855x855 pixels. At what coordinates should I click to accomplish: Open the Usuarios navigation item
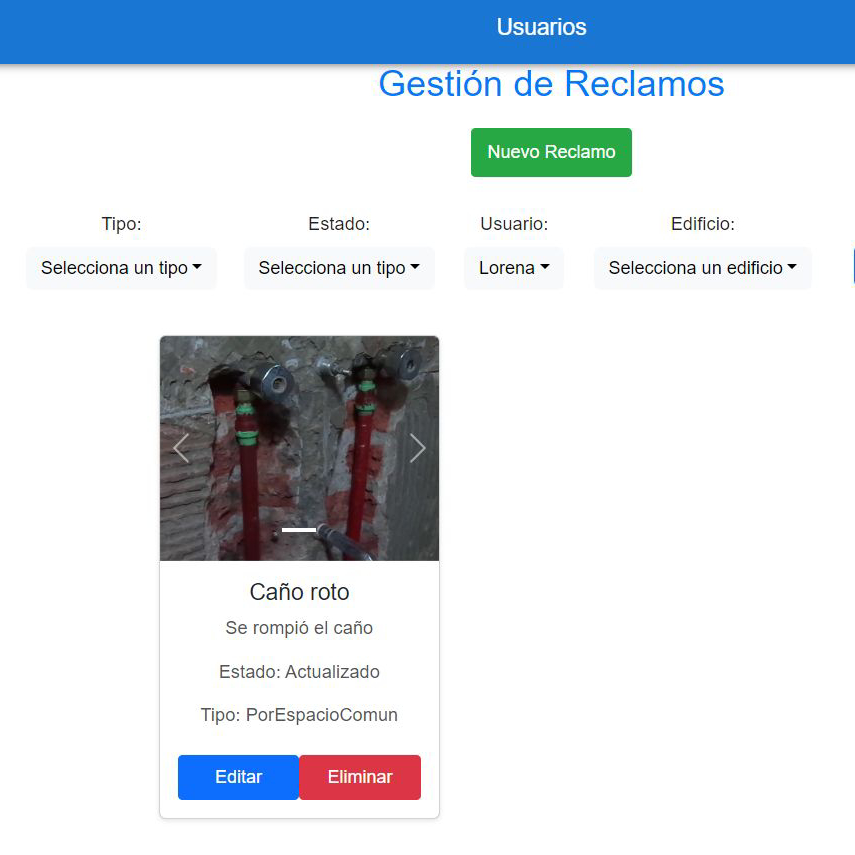pyautogui.click(x=541, y=27)
